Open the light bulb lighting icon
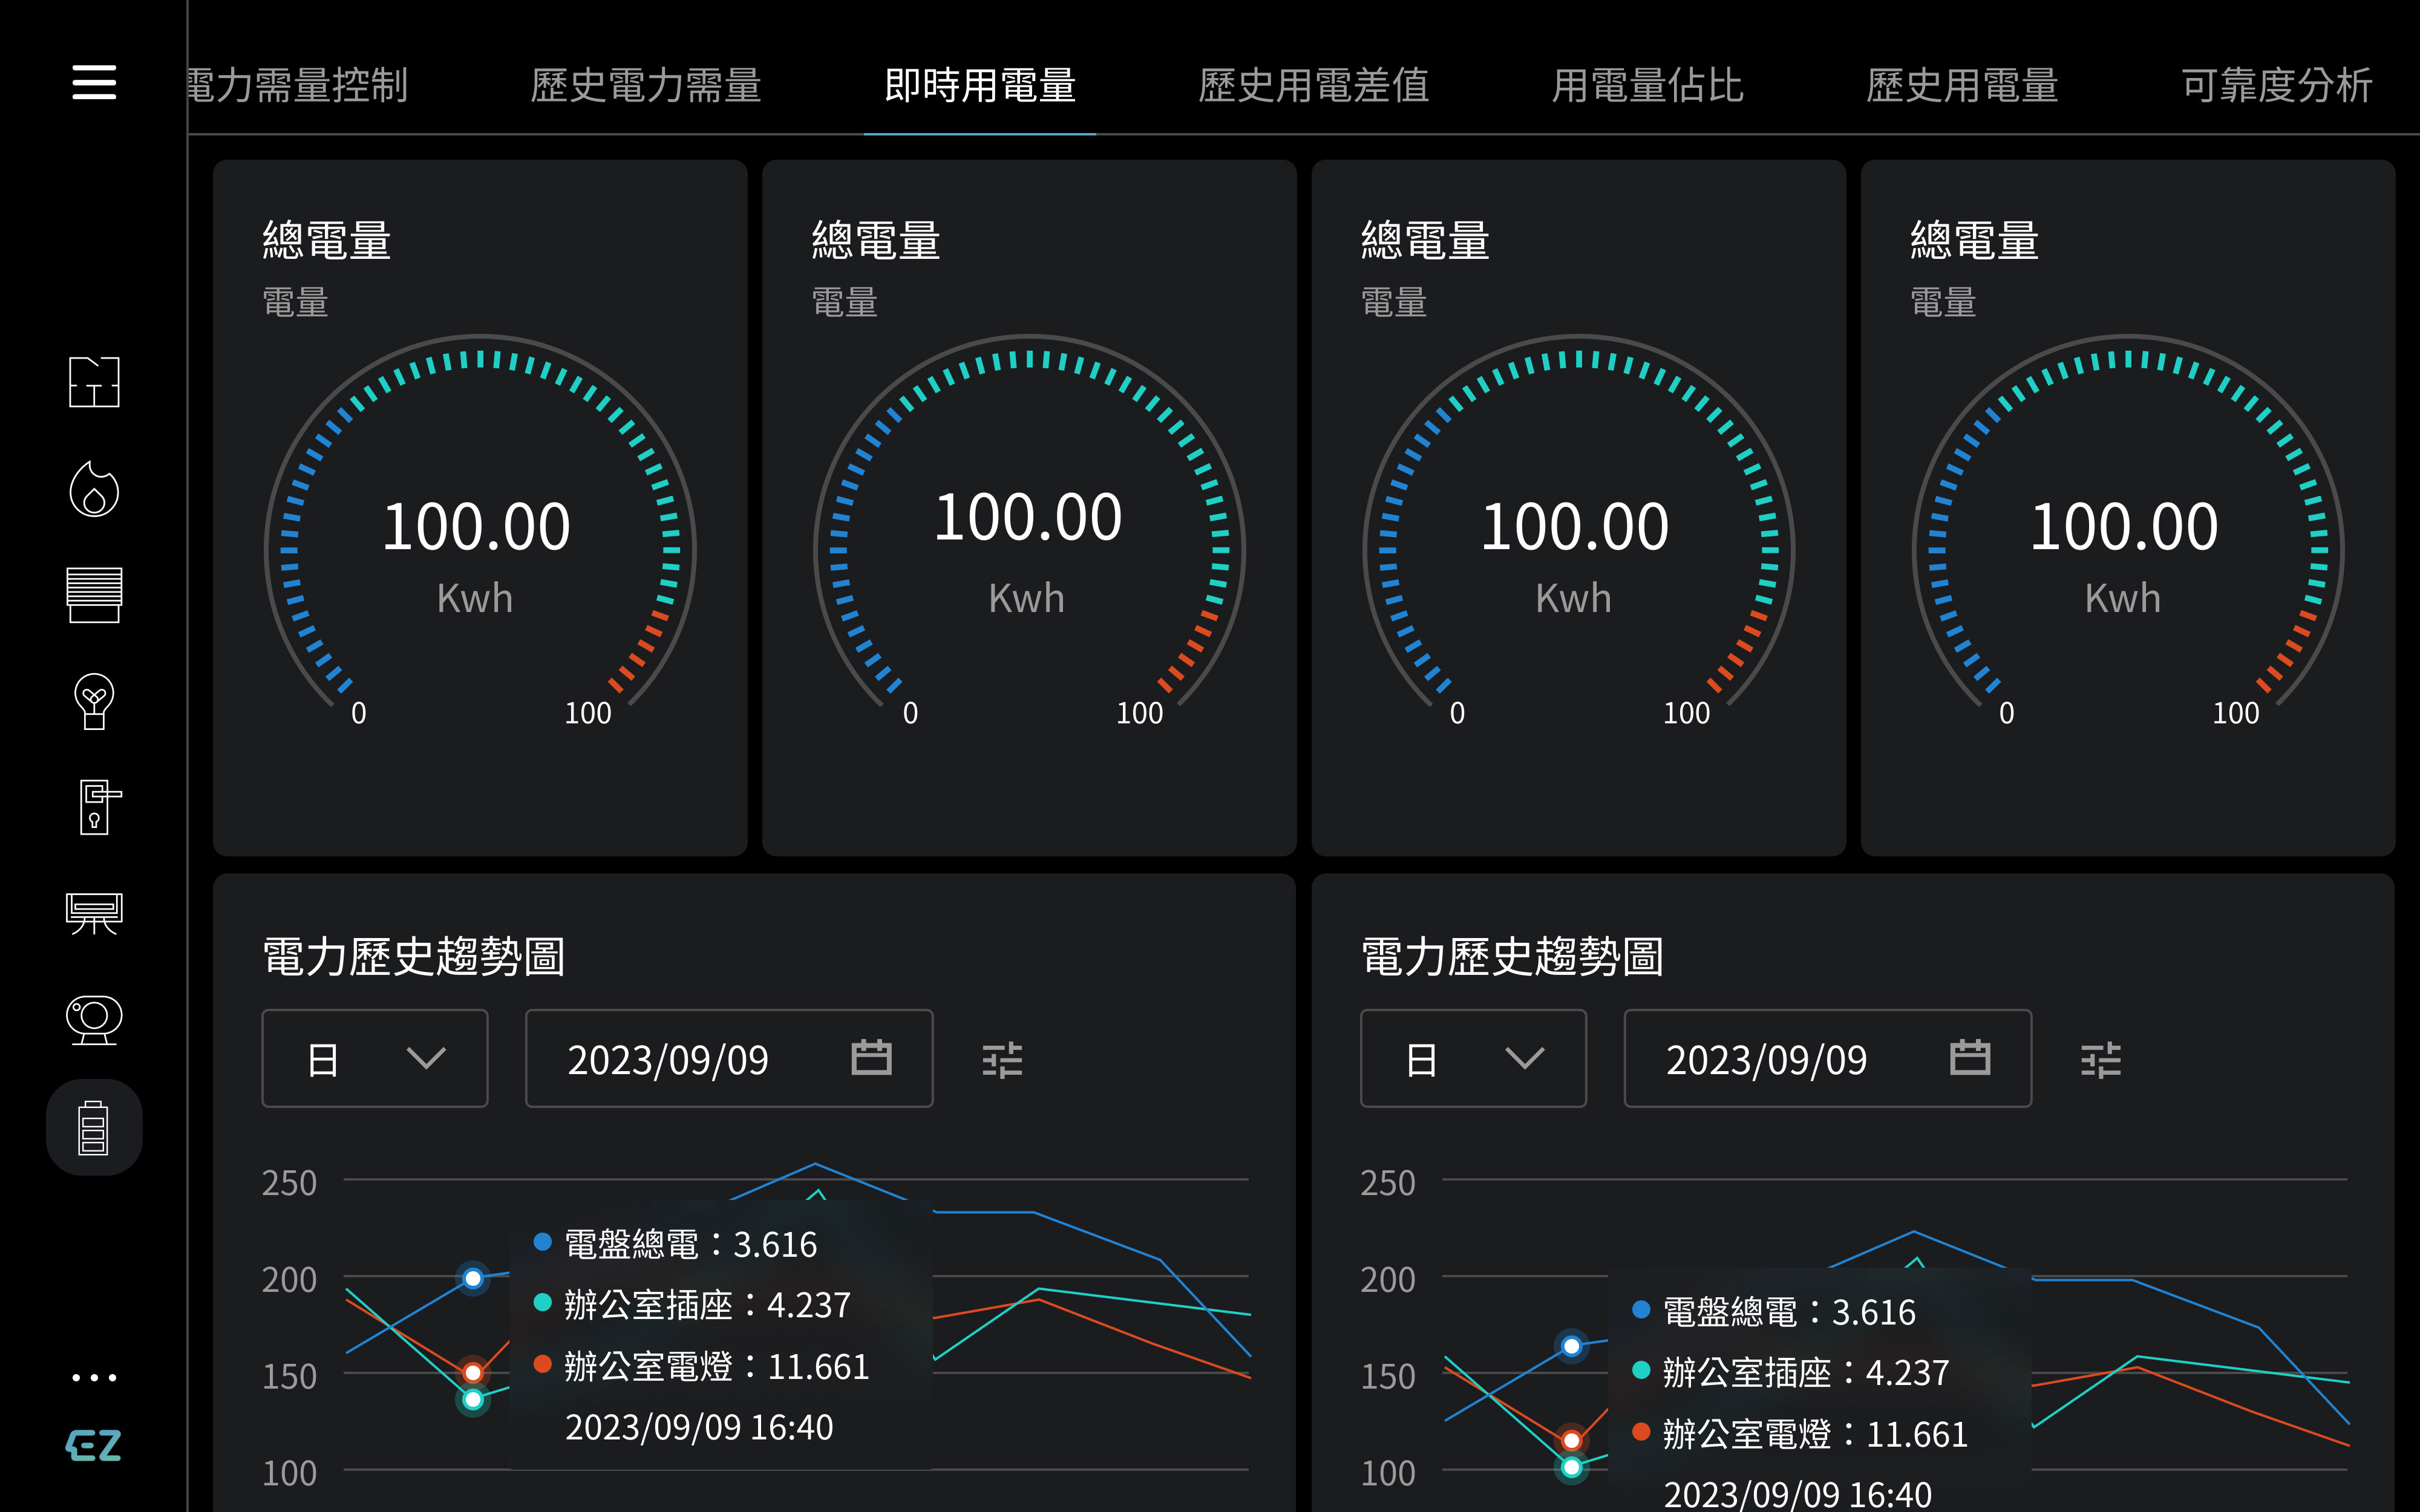 [x=94, y=701]
